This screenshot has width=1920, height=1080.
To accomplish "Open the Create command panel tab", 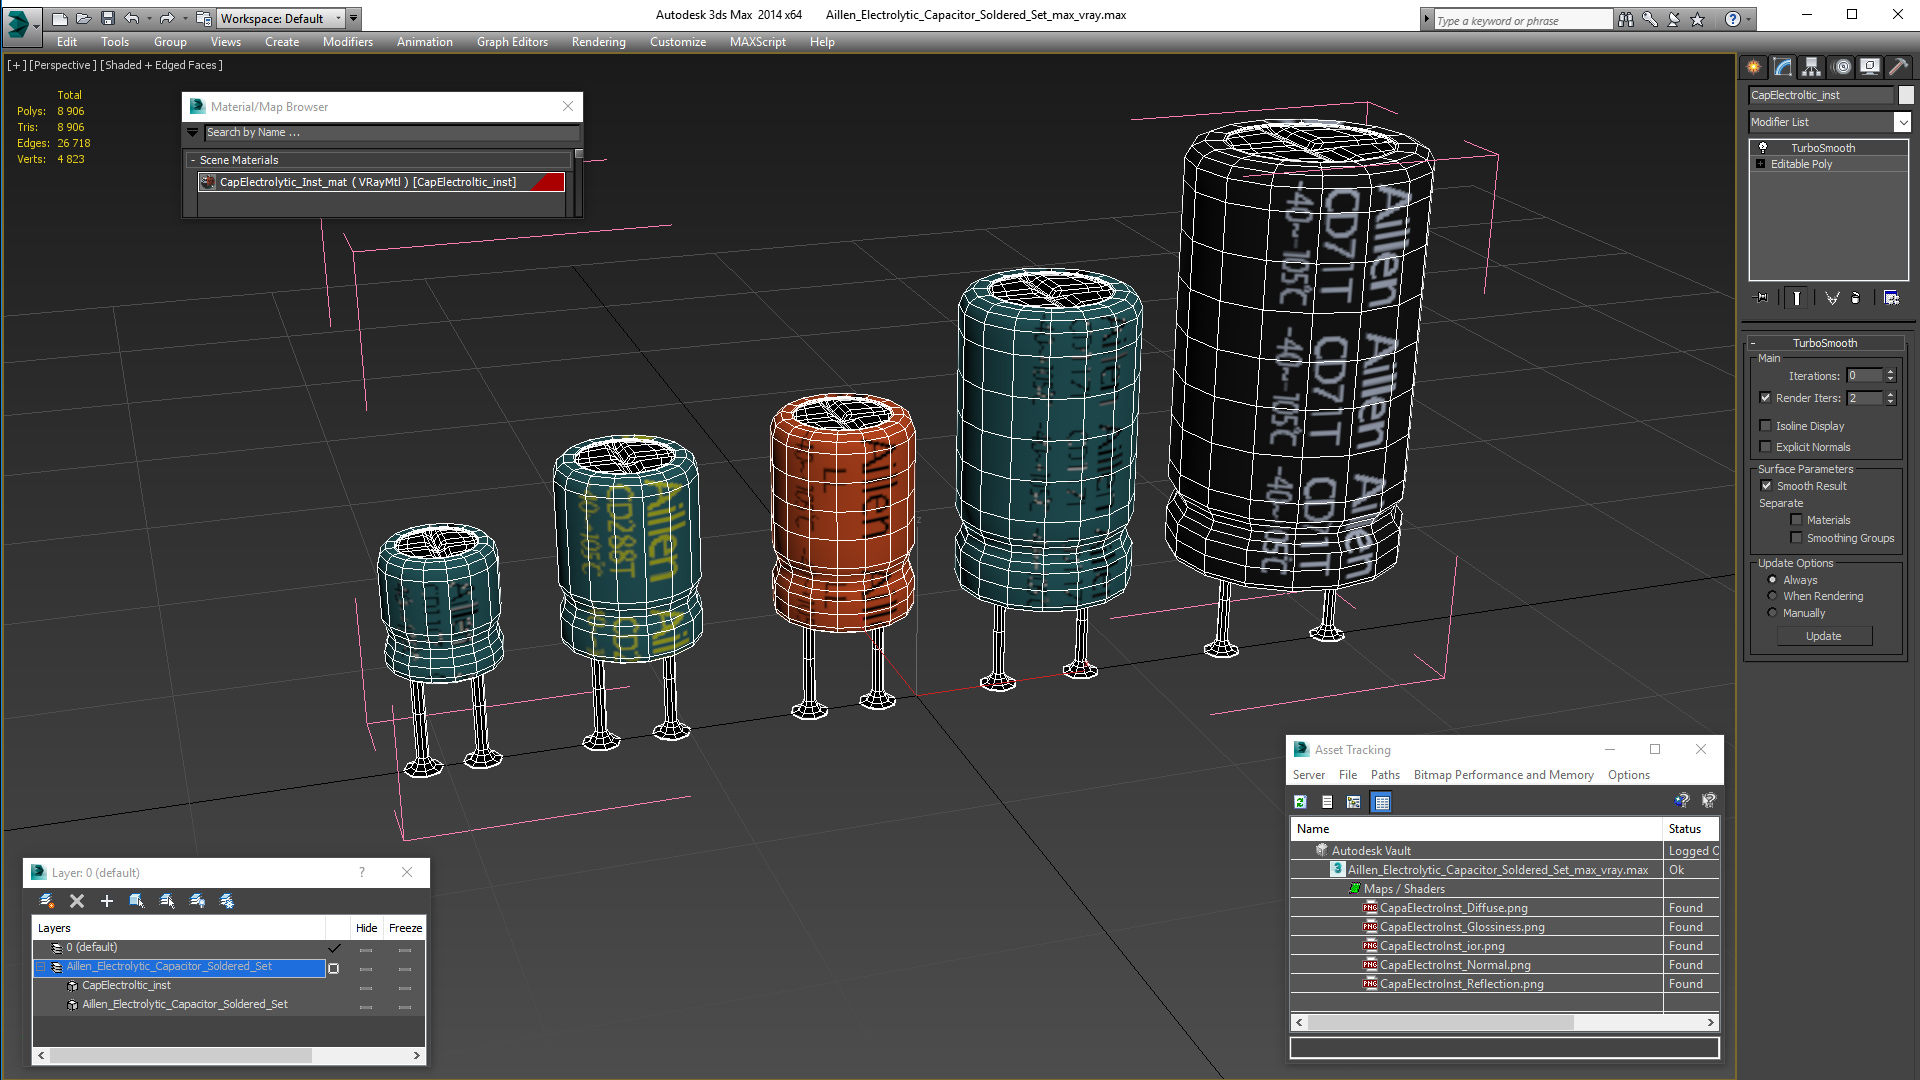I will coord(1753,67).
